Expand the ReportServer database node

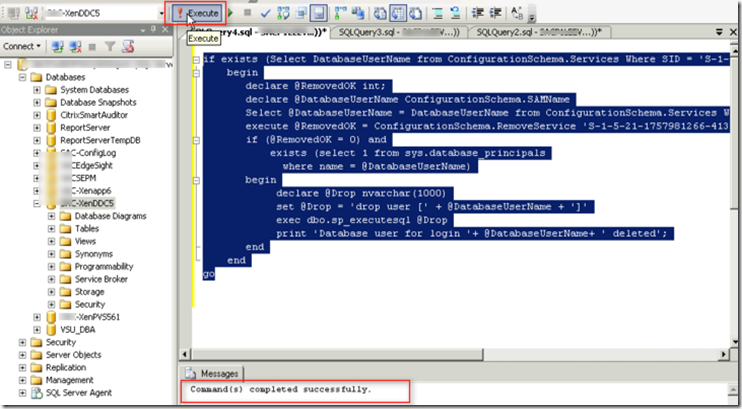tap(37, 128)
